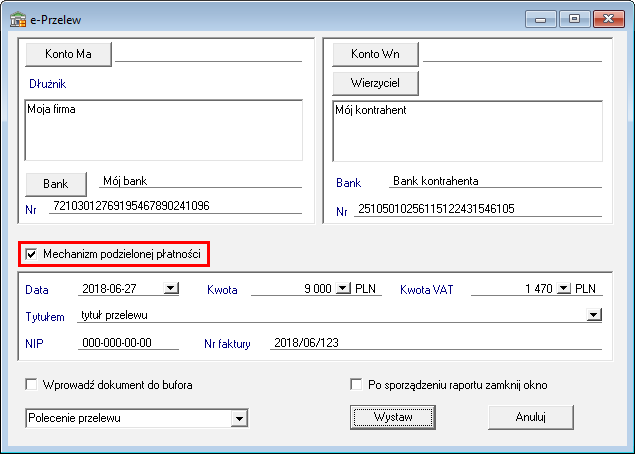Viewport: 635px width, 454px height.
Task: Click the Mój kontrahent creditor text area
Action: 467,129
